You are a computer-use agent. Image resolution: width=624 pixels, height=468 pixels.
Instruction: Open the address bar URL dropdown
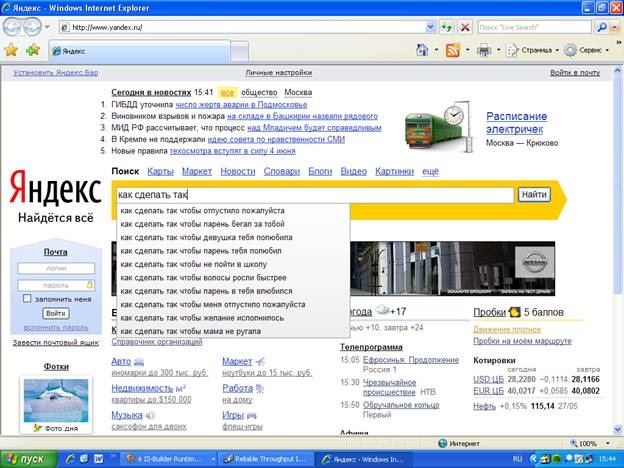(x=429, y=28)
